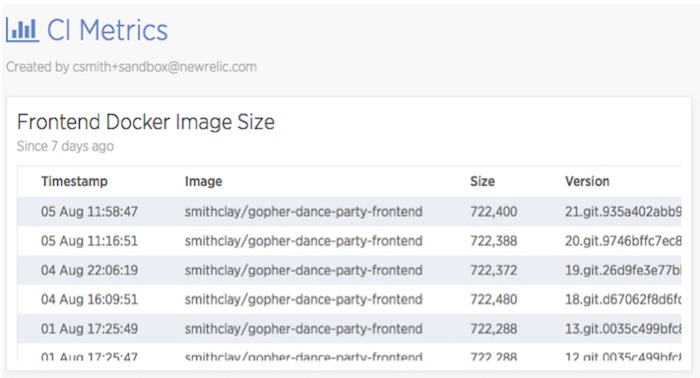Click image name in 05 Aug 11:16:51 row
Screen dimensions: 700x378
coord(304,241)
